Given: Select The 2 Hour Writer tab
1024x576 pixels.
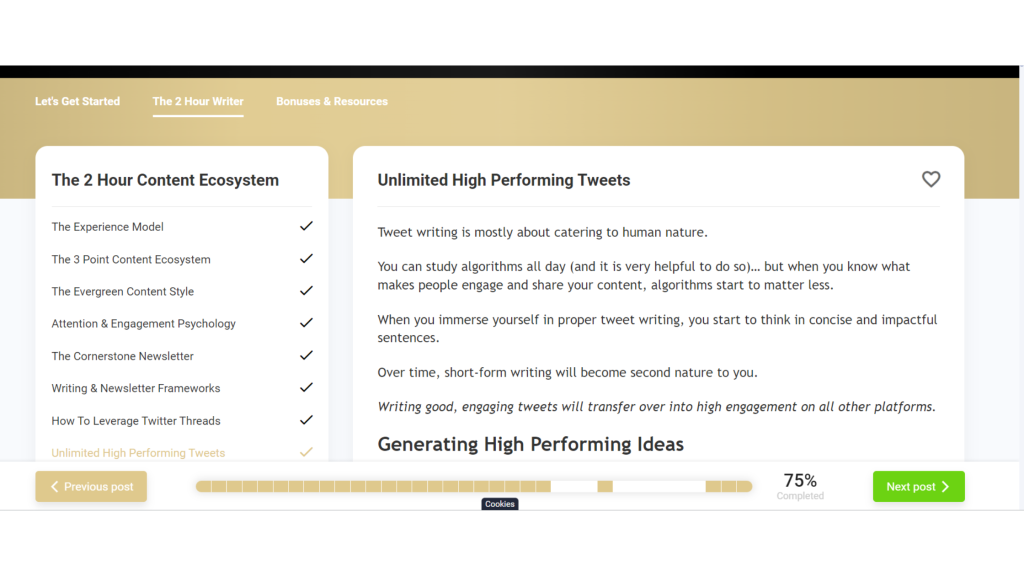Looking at the screenshot, I should click(x=198, y=101).
